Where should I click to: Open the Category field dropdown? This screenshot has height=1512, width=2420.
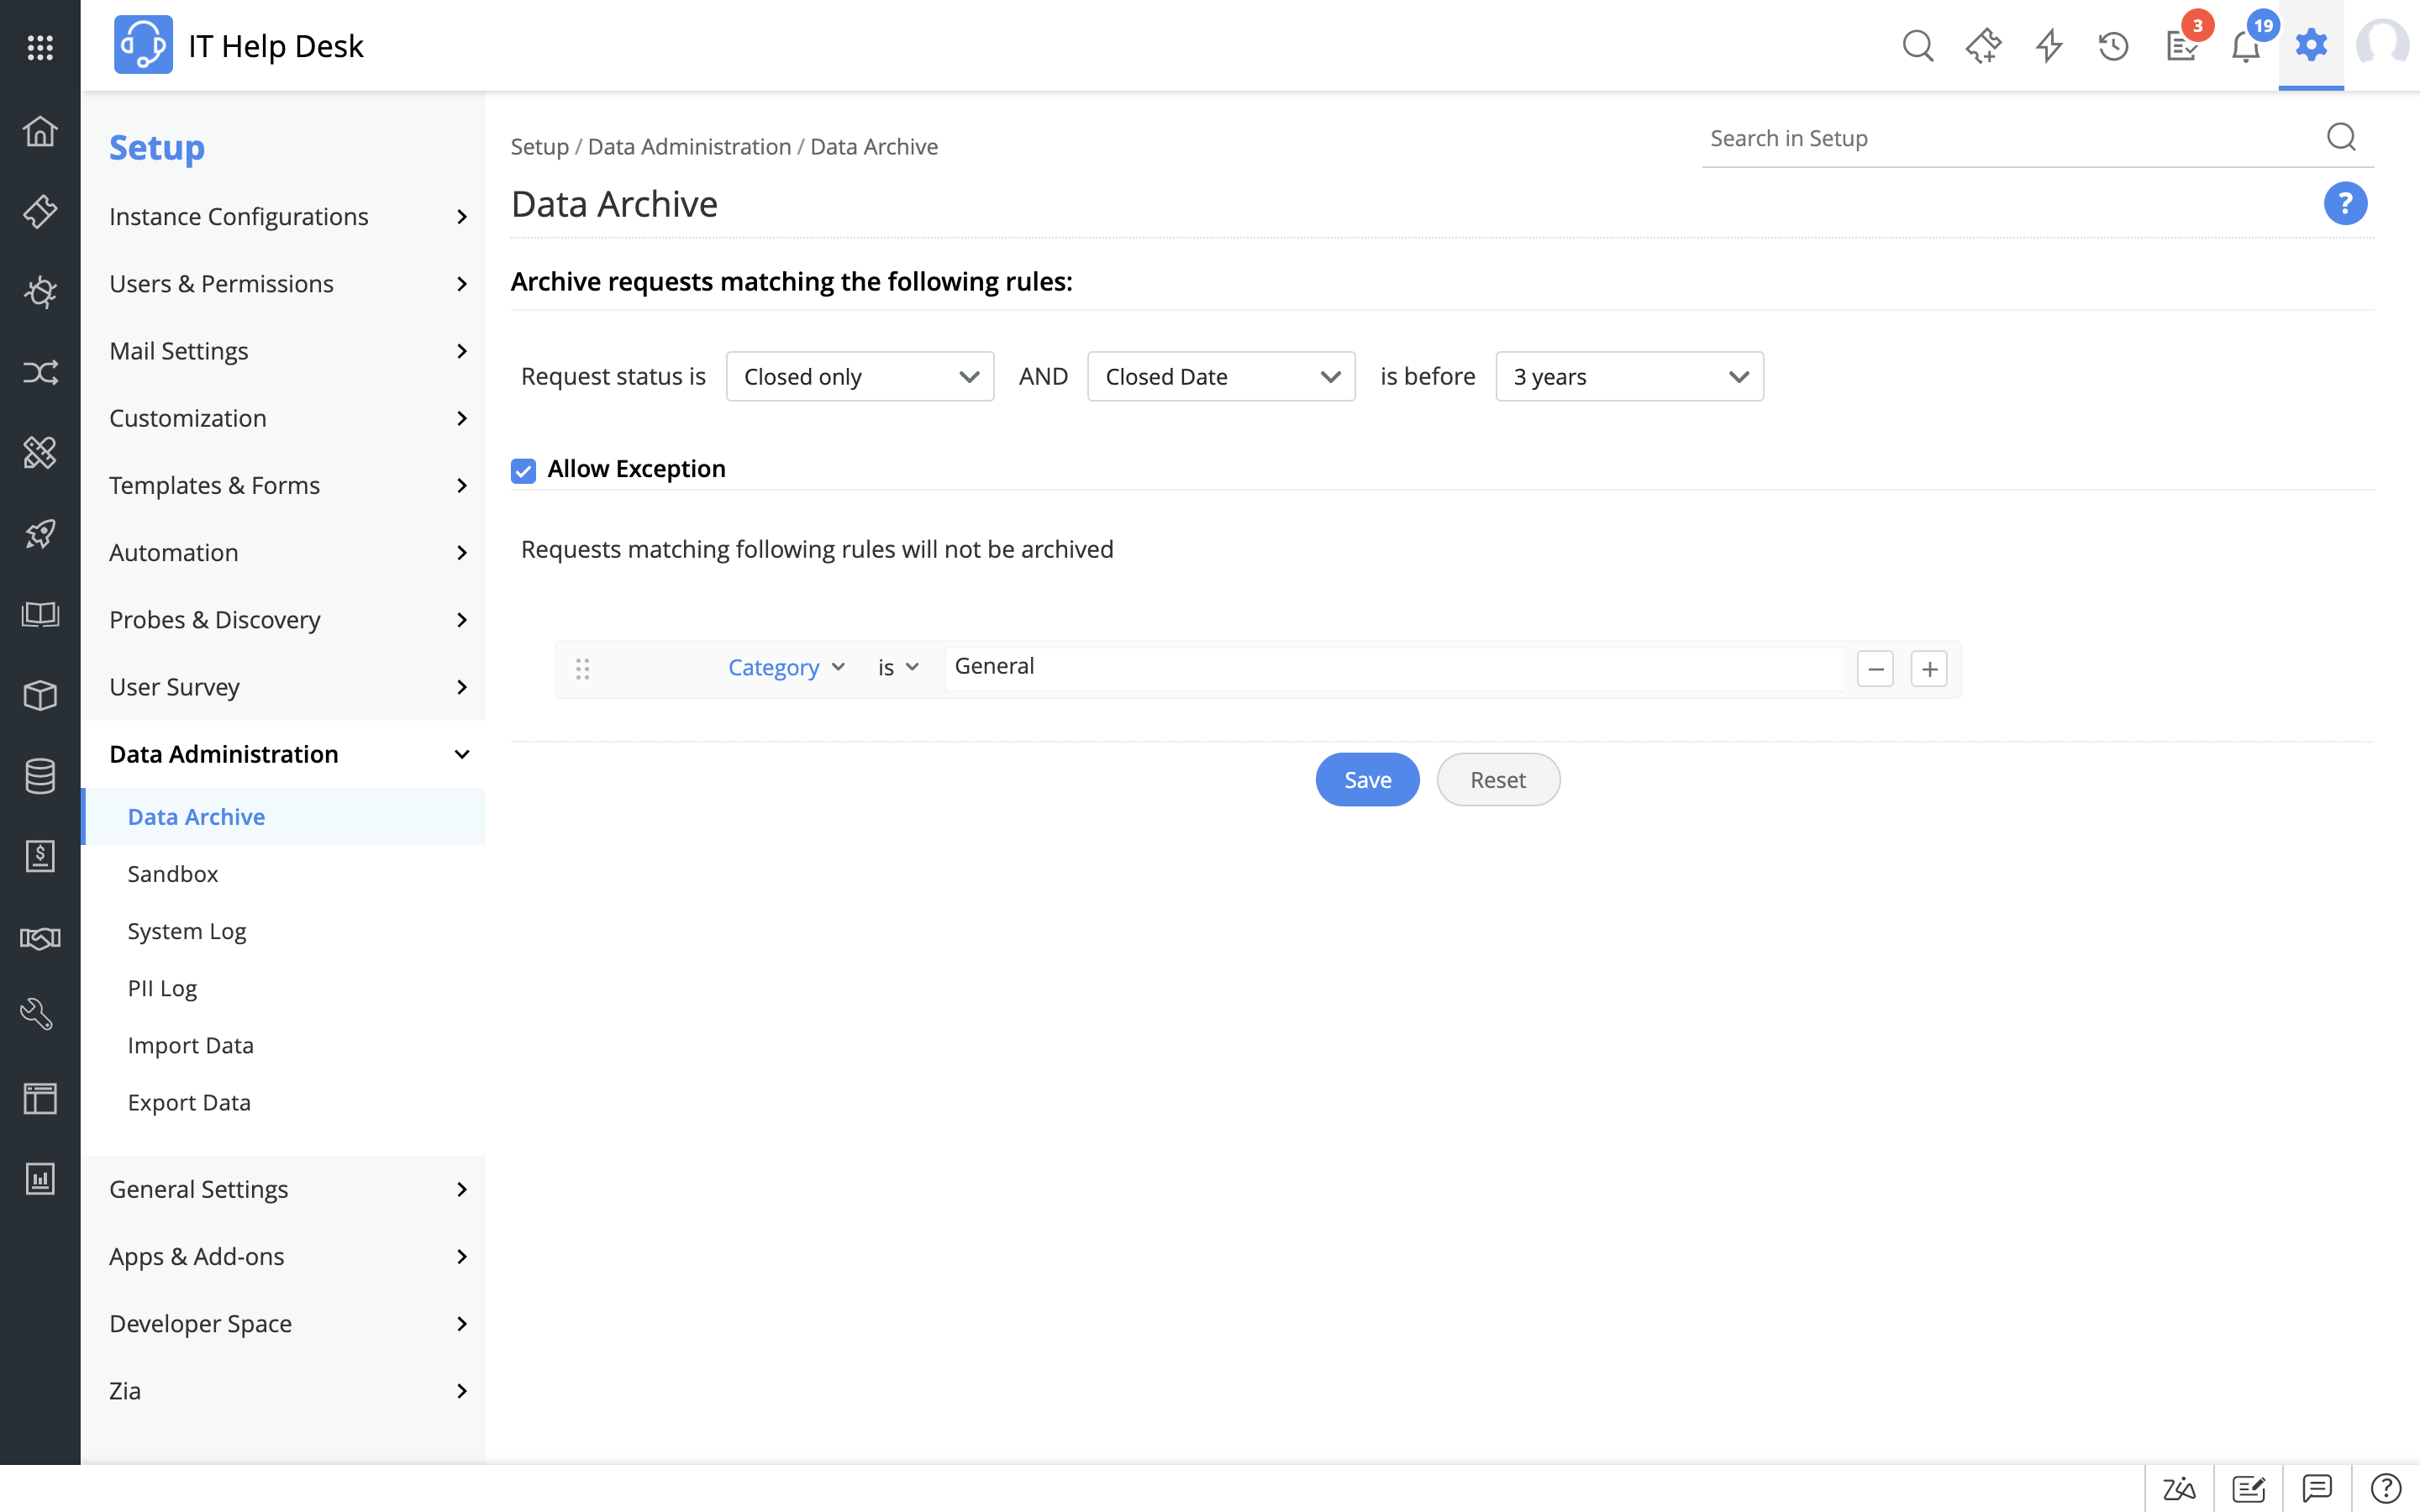point(786,668)
